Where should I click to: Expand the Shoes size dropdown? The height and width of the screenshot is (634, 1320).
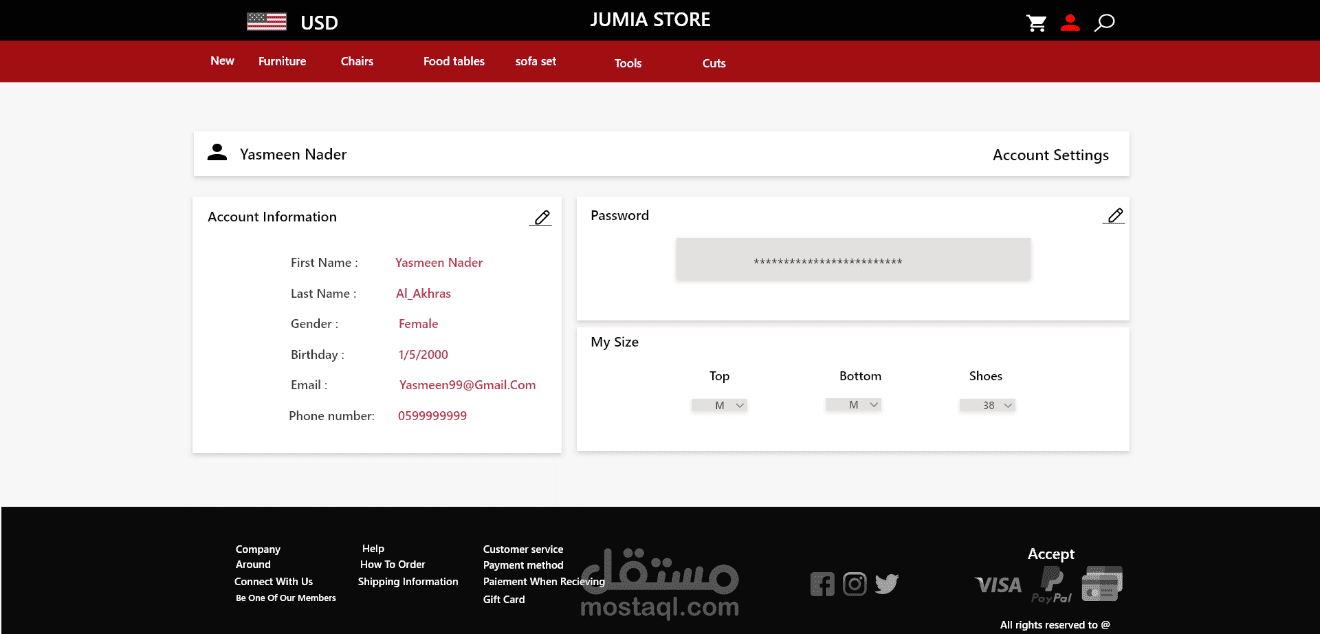(987, 406)
